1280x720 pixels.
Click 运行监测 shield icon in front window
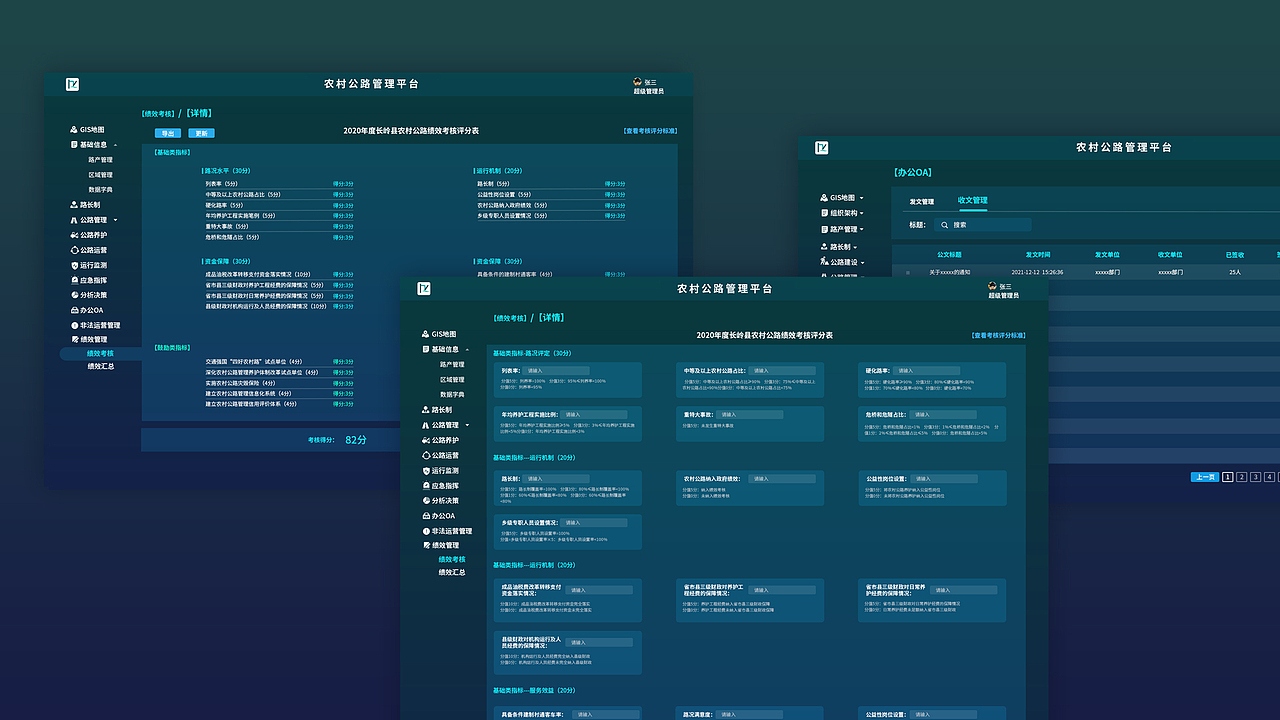point(425,470)
